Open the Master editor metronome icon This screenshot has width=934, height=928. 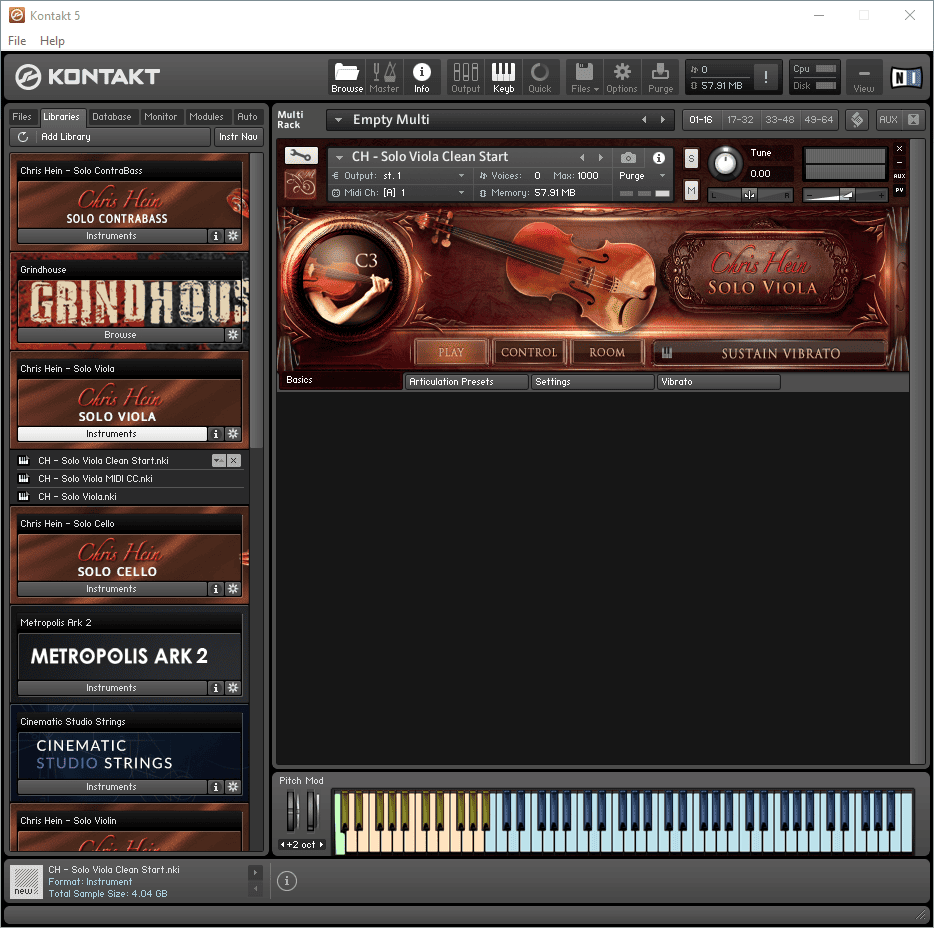tap(384, 77)
